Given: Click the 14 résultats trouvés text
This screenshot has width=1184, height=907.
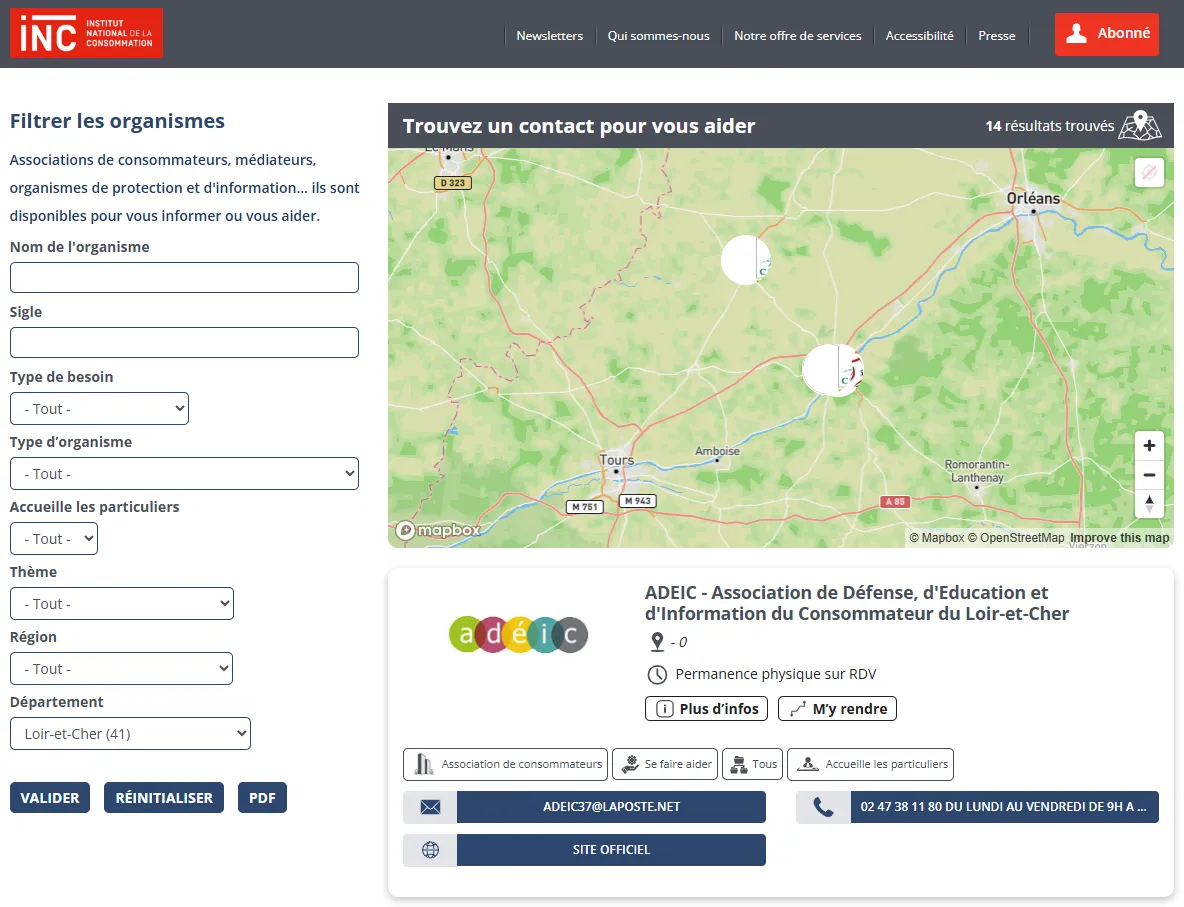Looking at the screenshot, I should (x=1050, y=126).
